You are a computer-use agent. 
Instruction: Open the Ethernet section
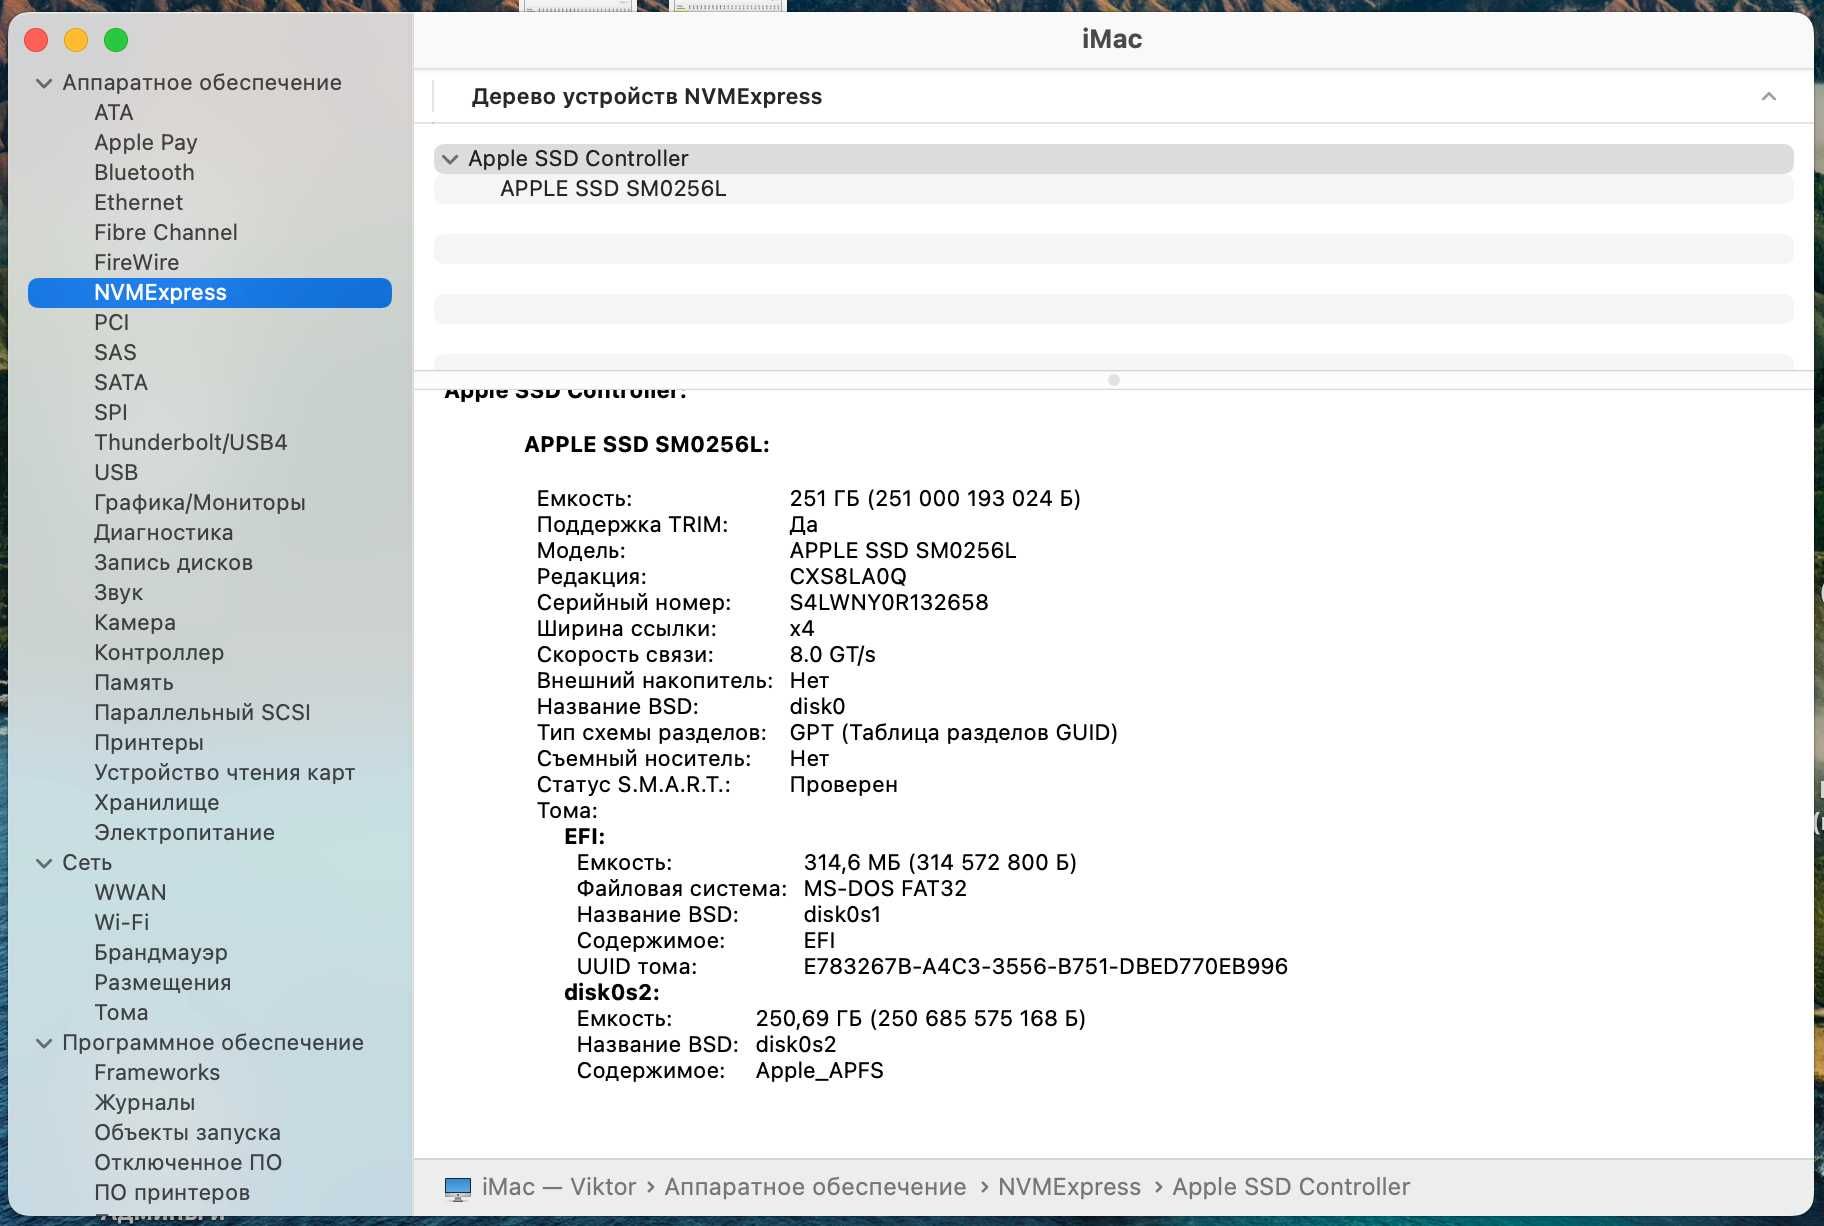[x=138, y=203]
